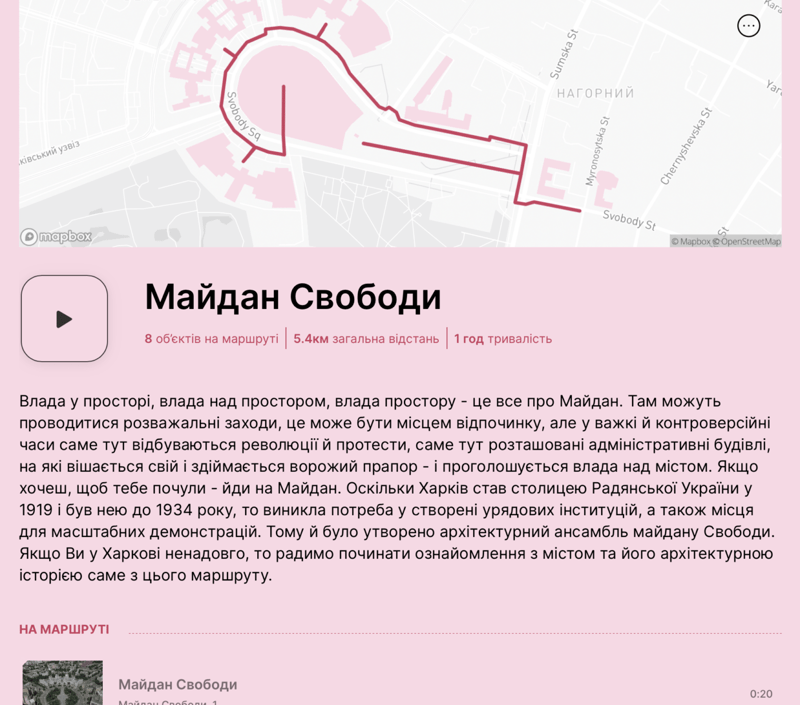Screen dimensions: 800x705
Task: Open the OpenStreetMap attribution link
Action: tap(749, 241)
